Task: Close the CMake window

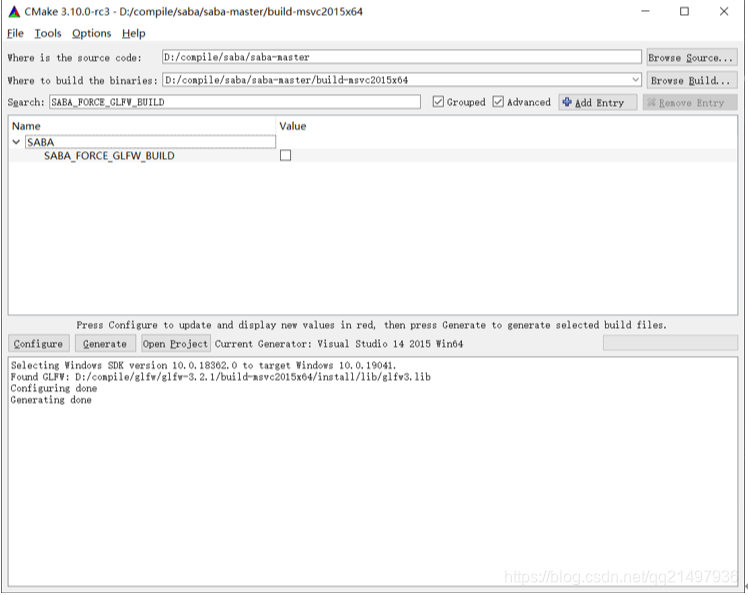Action: (724, 11)
